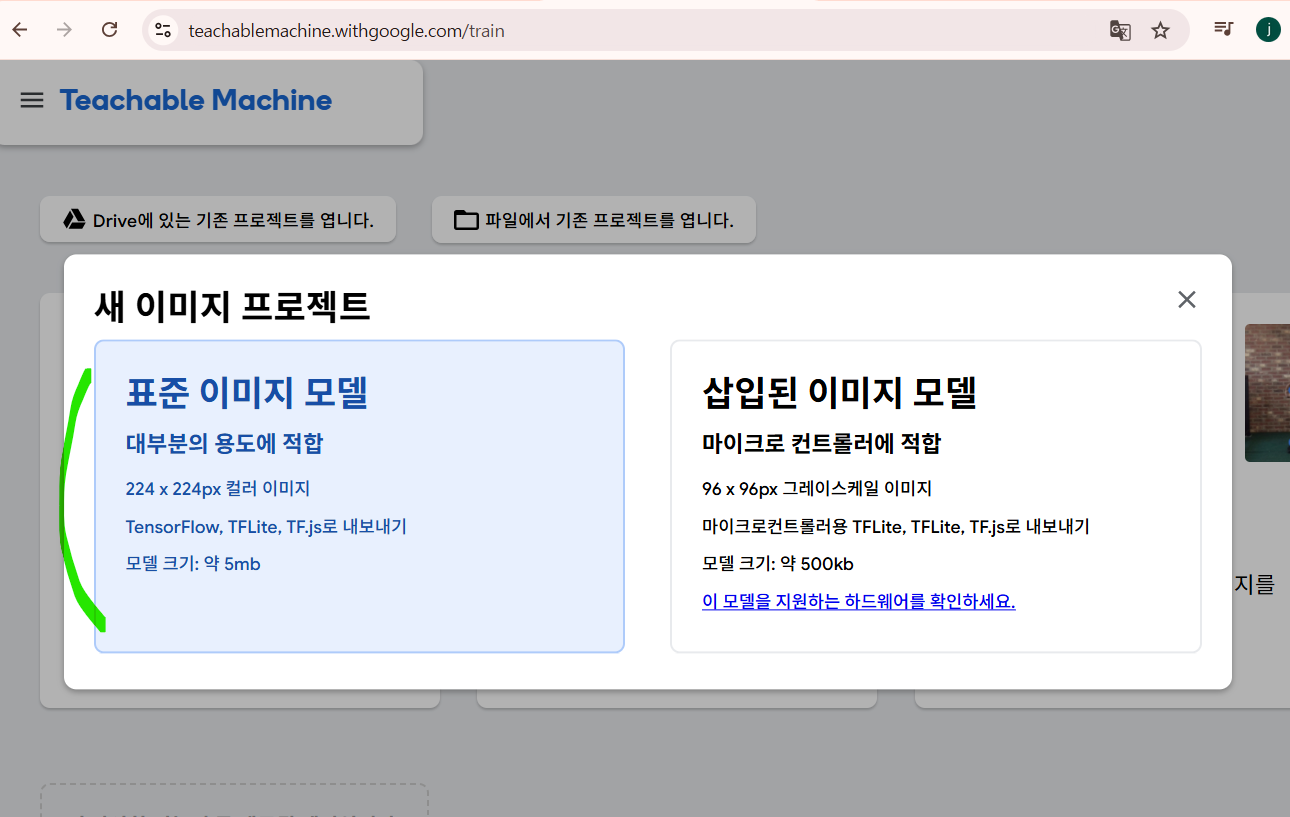This screenshot has width=1290, height=817.
Task: Open the 하드웨어를 확인하세요 link
Action: [x=859, y=601]
